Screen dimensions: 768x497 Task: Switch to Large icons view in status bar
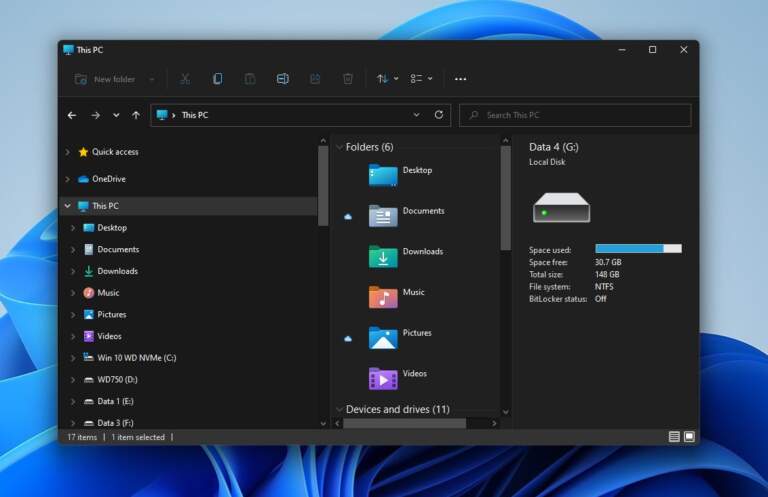pos(689,436)
